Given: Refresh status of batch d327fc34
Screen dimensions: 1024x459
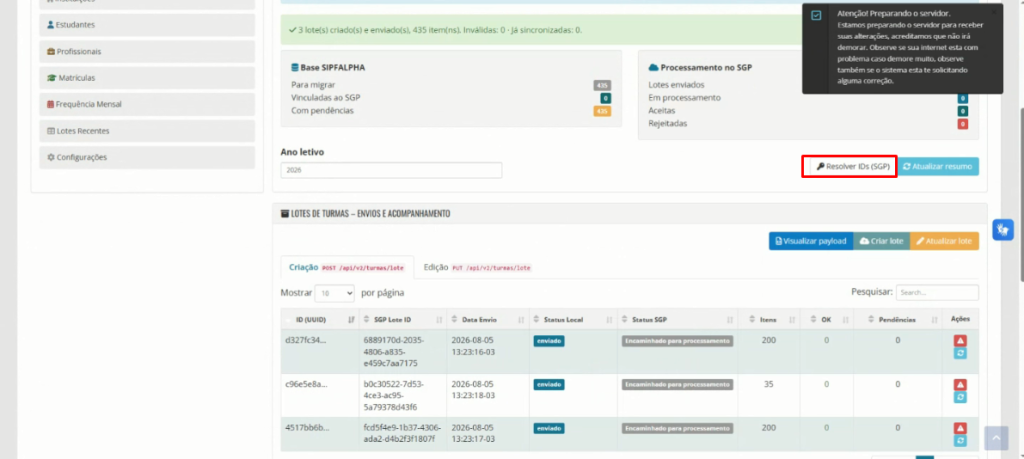Looking at the screenshot, I should tap(960, 353).
